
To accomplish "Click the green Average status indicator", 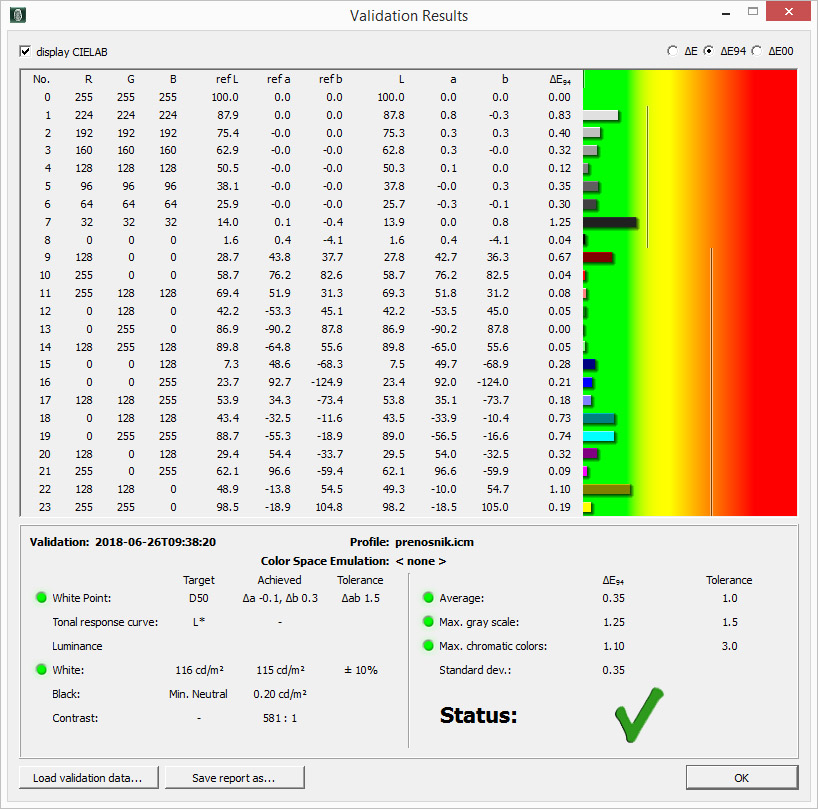I will coord(428,598).
